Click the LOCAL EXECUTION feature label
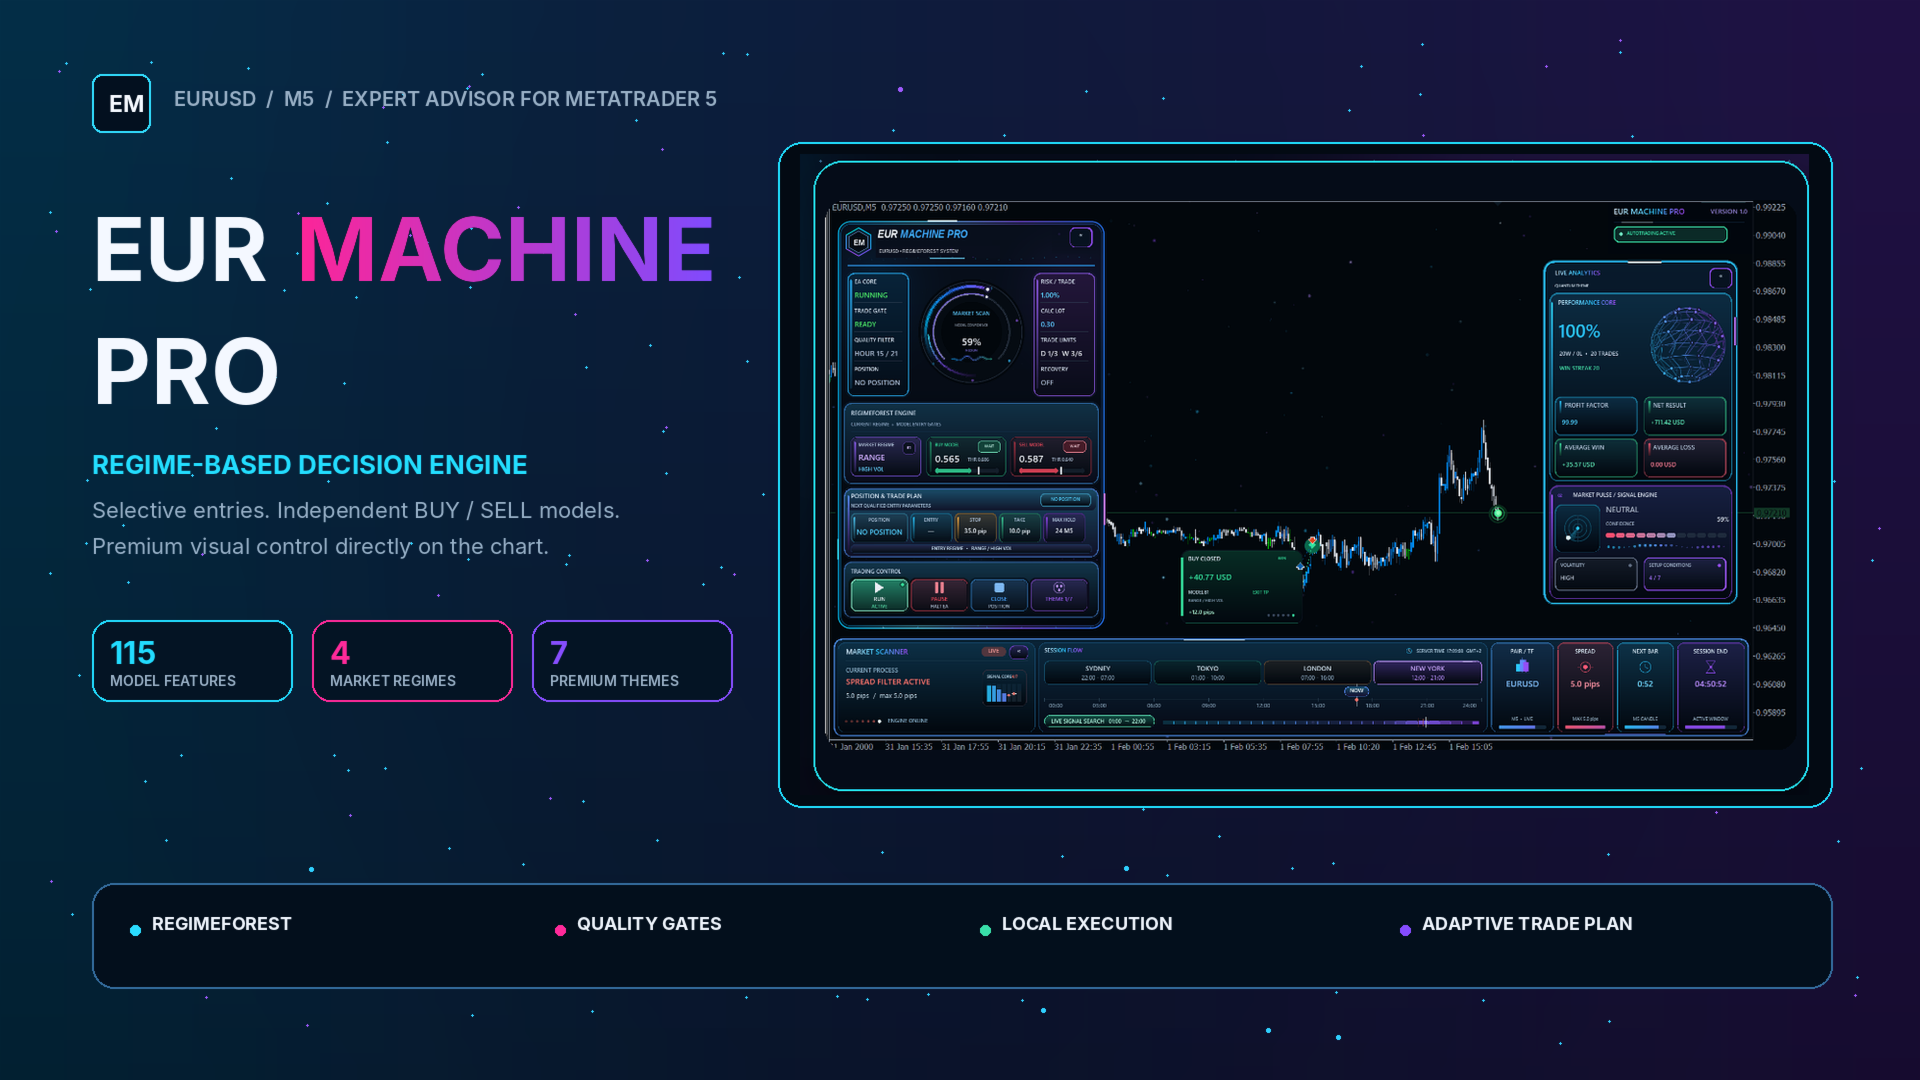This screenshot has height=1080, width=1920. coord(1087,924)
